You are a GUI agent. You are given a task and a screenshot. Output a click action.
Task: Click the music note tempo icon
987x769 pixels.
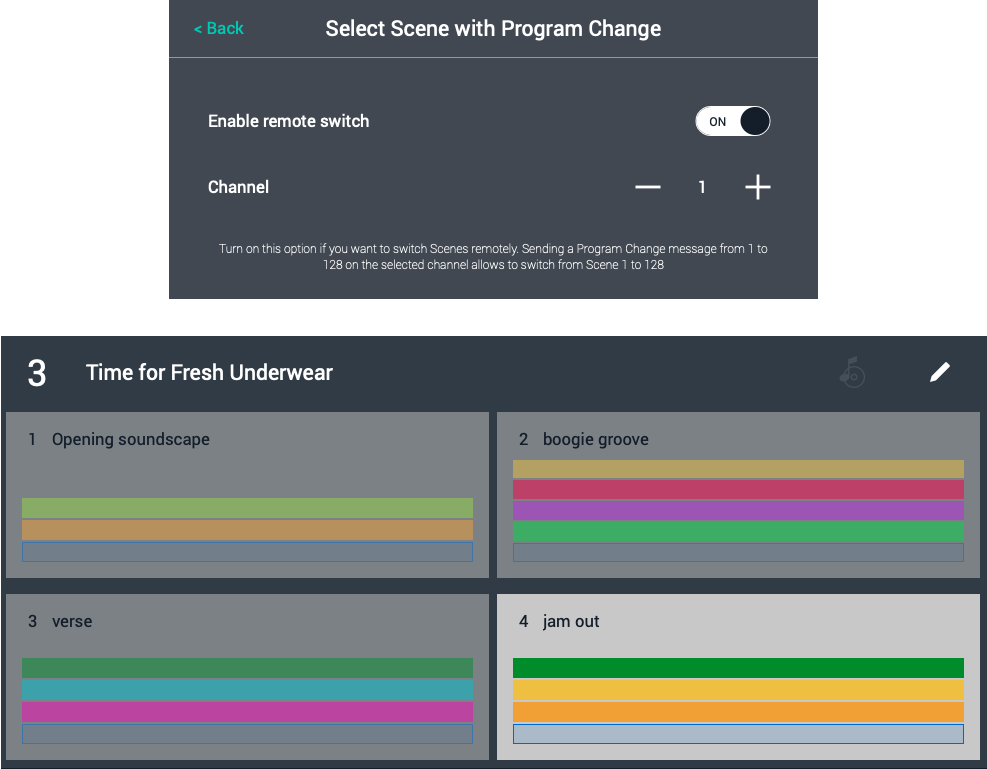pos(852,374)
